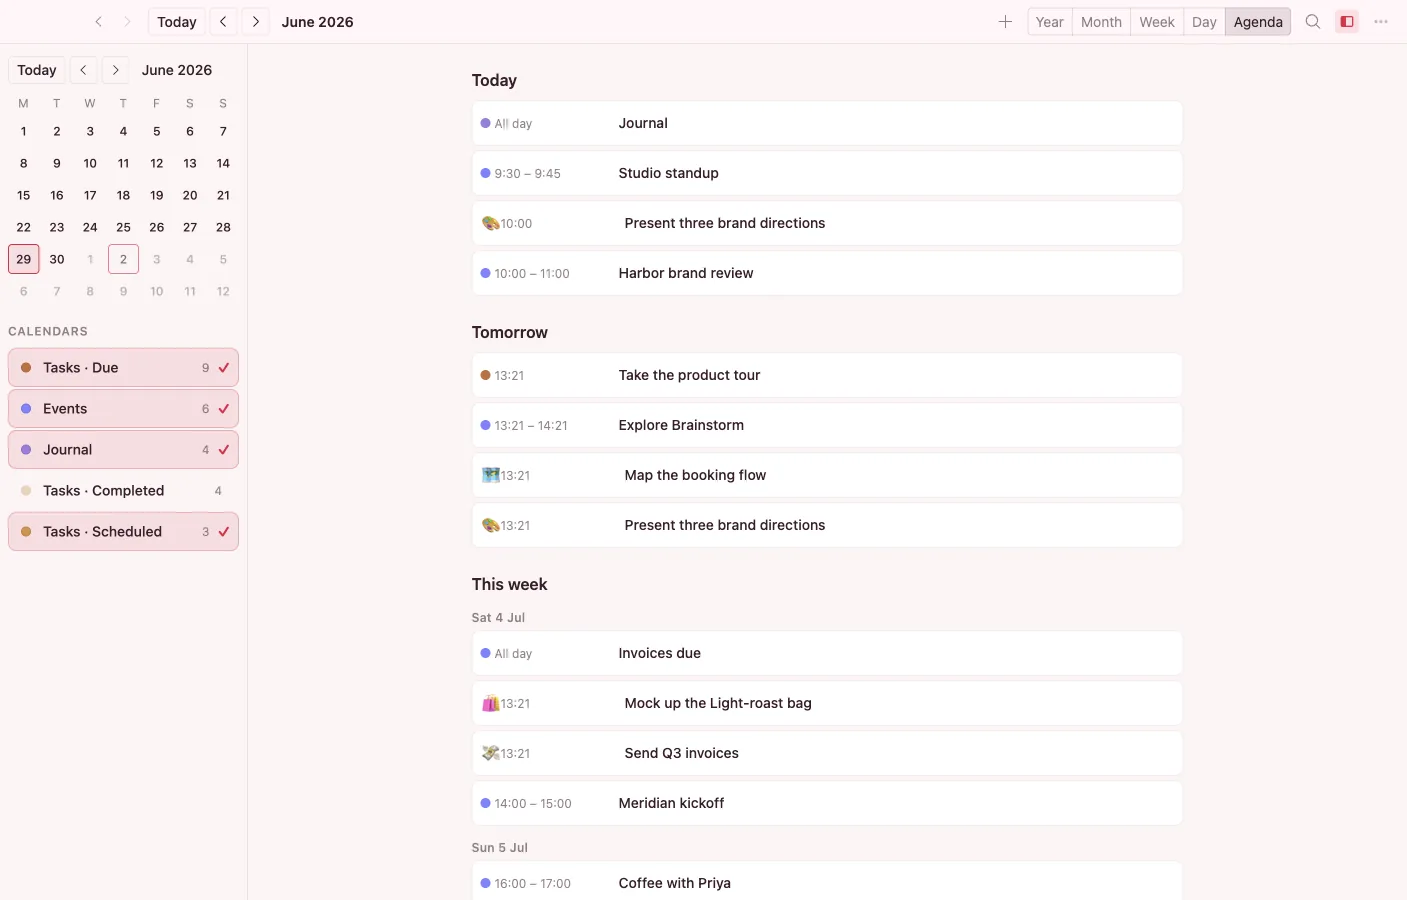Go back with the faded left history arrow

98,22
